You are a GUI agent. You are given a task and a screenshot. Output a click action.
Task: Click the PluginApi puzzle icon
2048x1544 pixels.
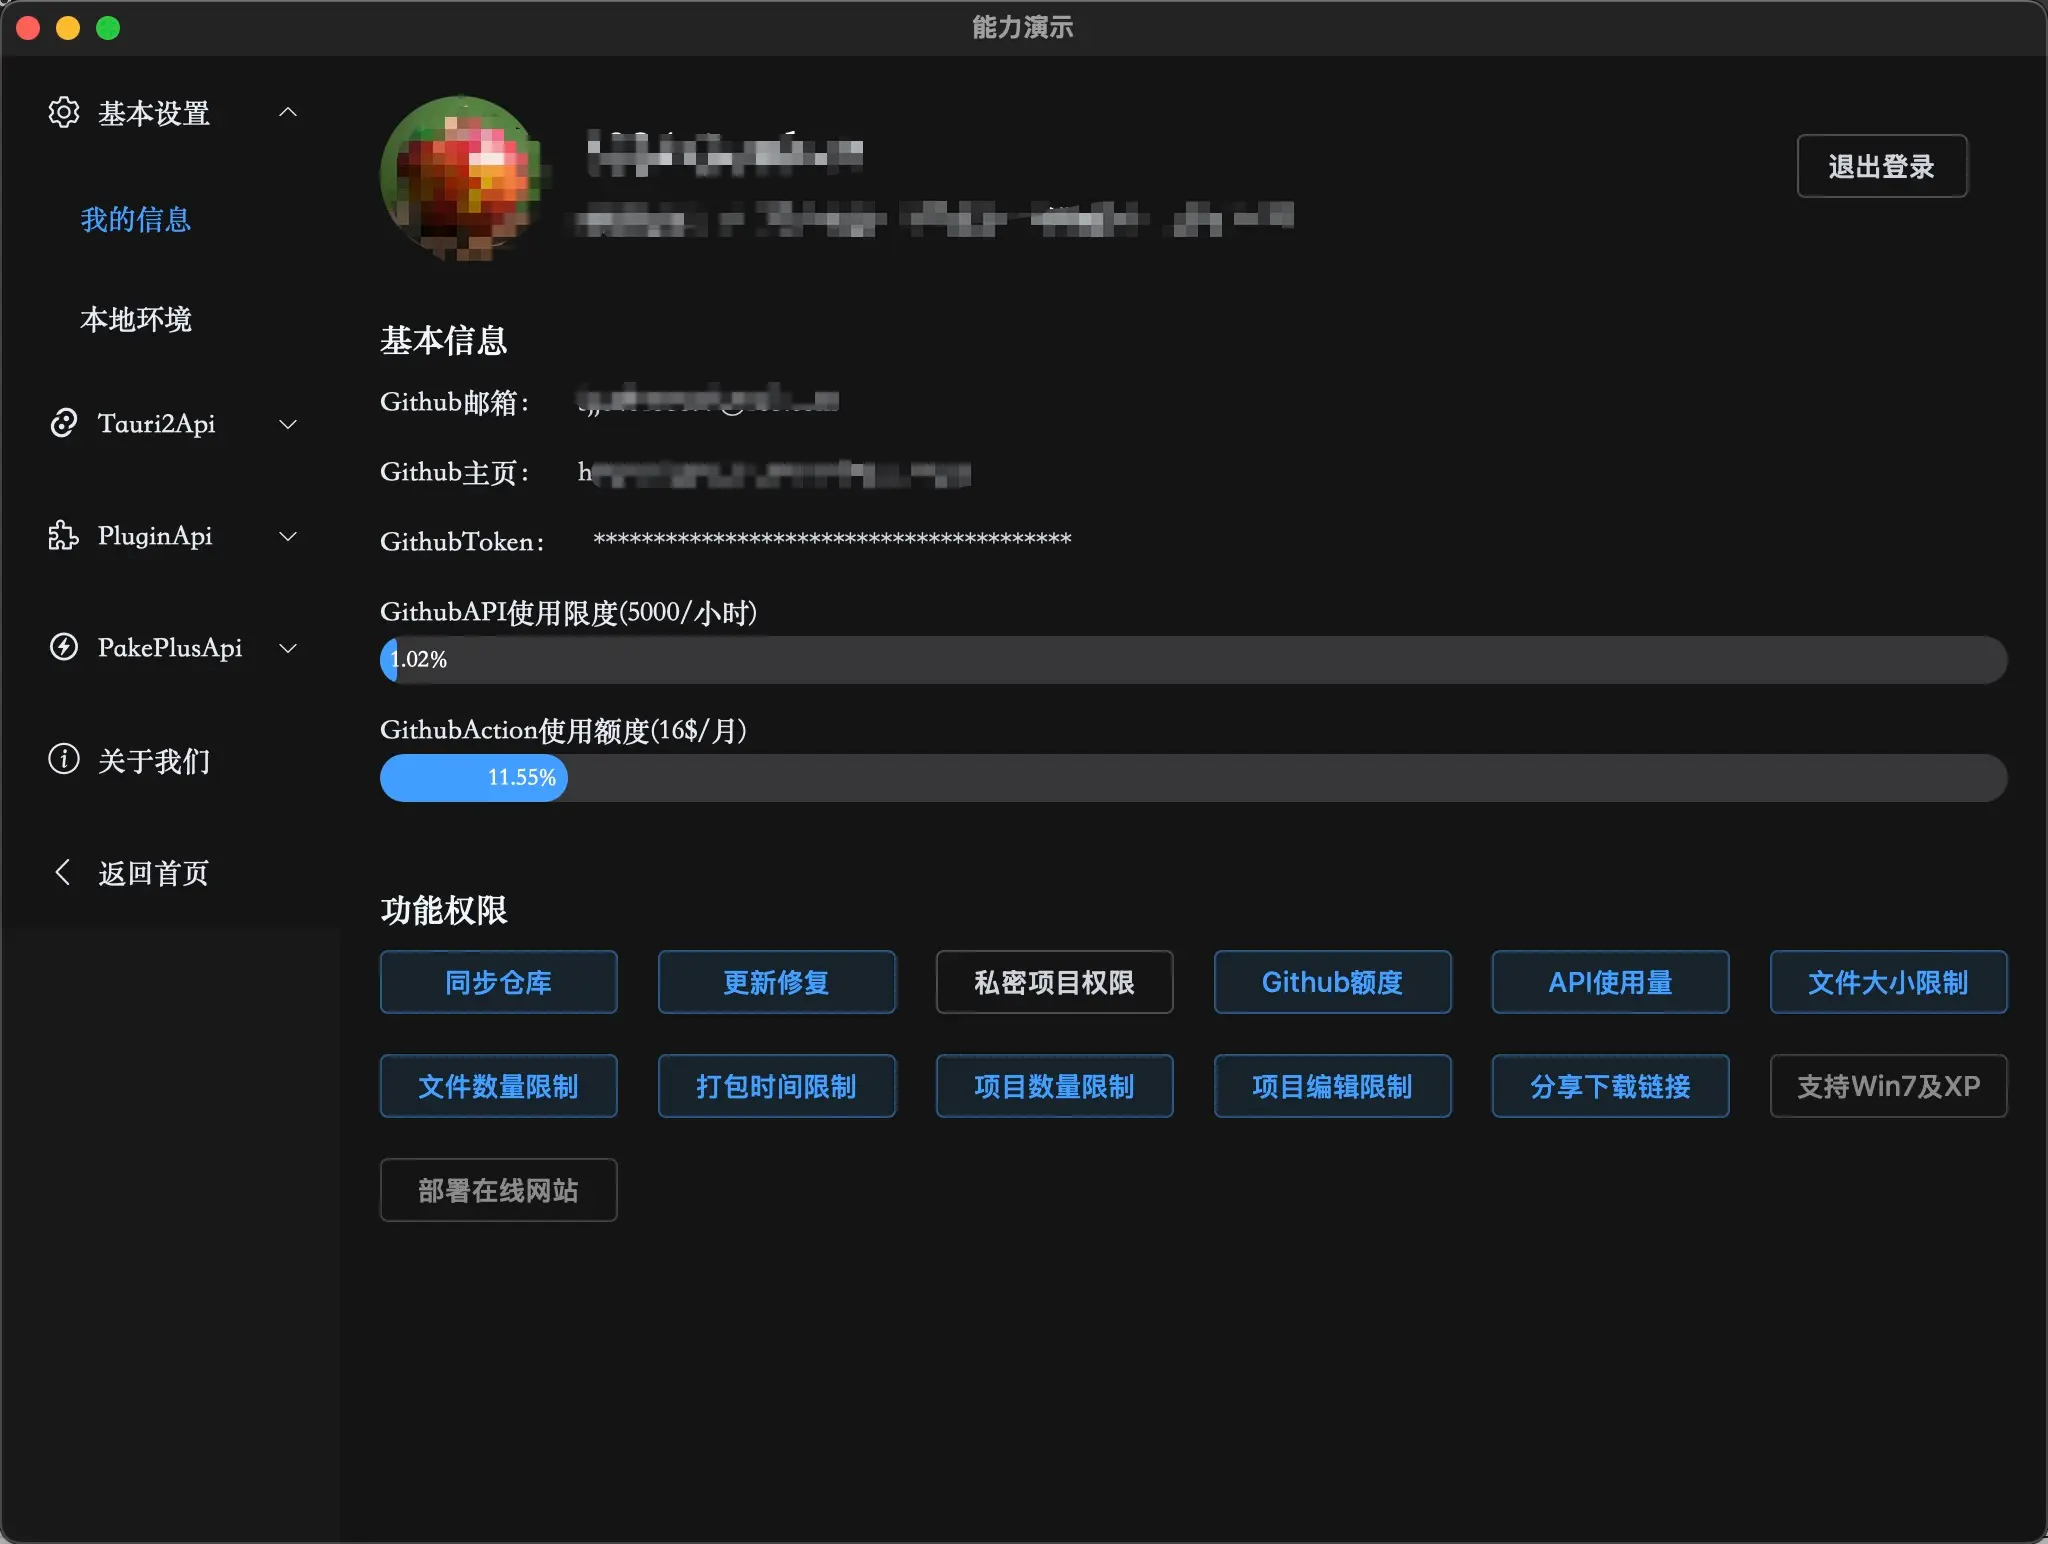click(x=63, y=536)
